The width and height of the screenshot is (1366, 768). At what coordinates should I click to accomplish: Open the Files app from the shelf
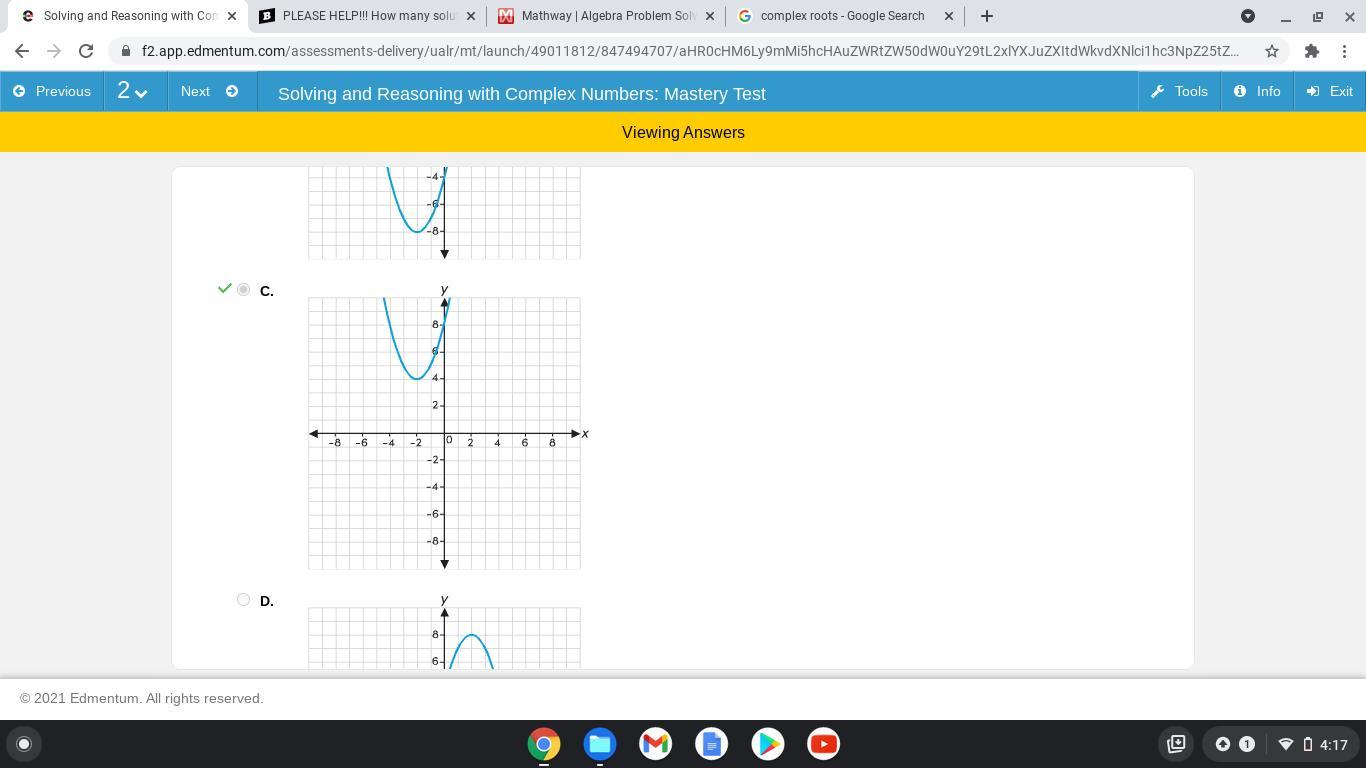pos(600,744)
